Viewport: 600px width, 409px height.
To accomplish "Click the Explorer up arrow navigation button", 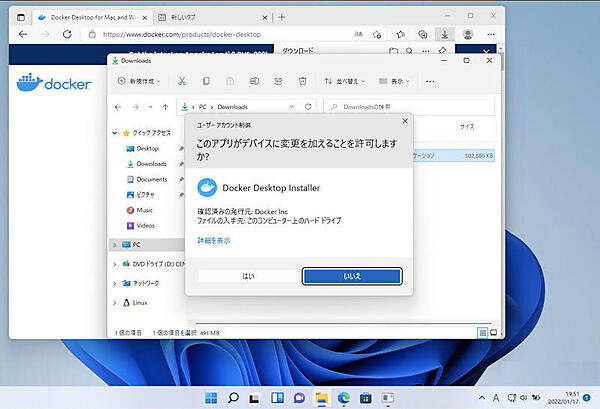I will pos(163,106).
